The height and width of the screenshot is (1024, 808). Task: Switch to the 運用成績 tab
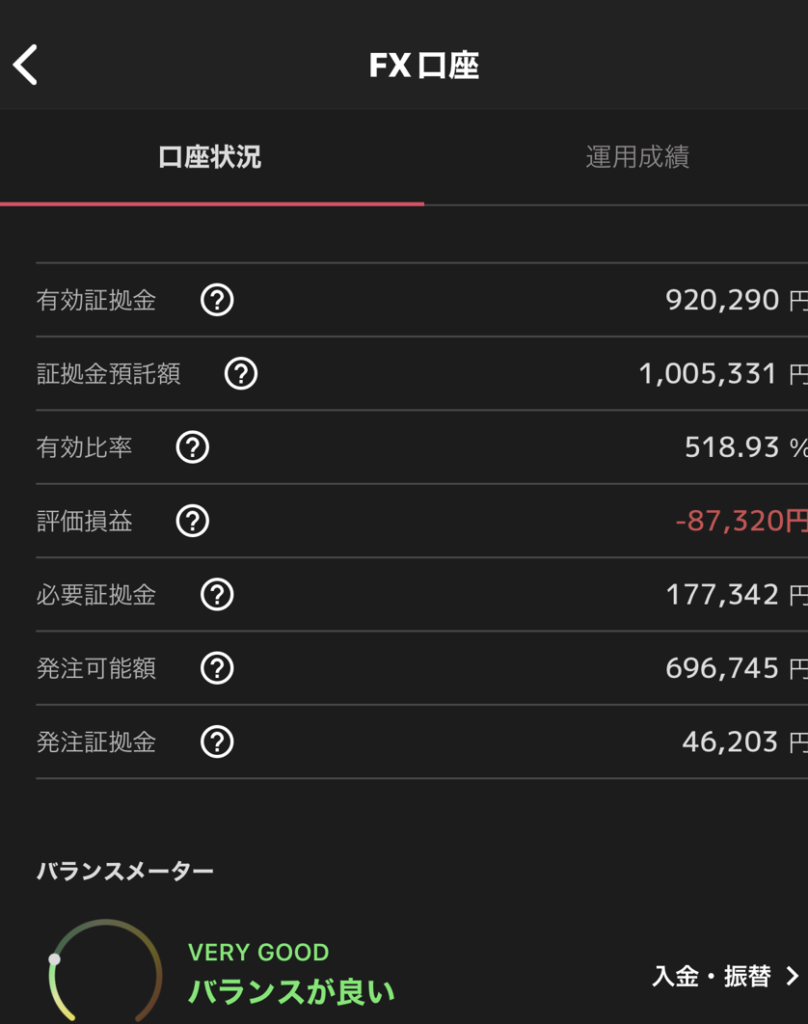637,158
